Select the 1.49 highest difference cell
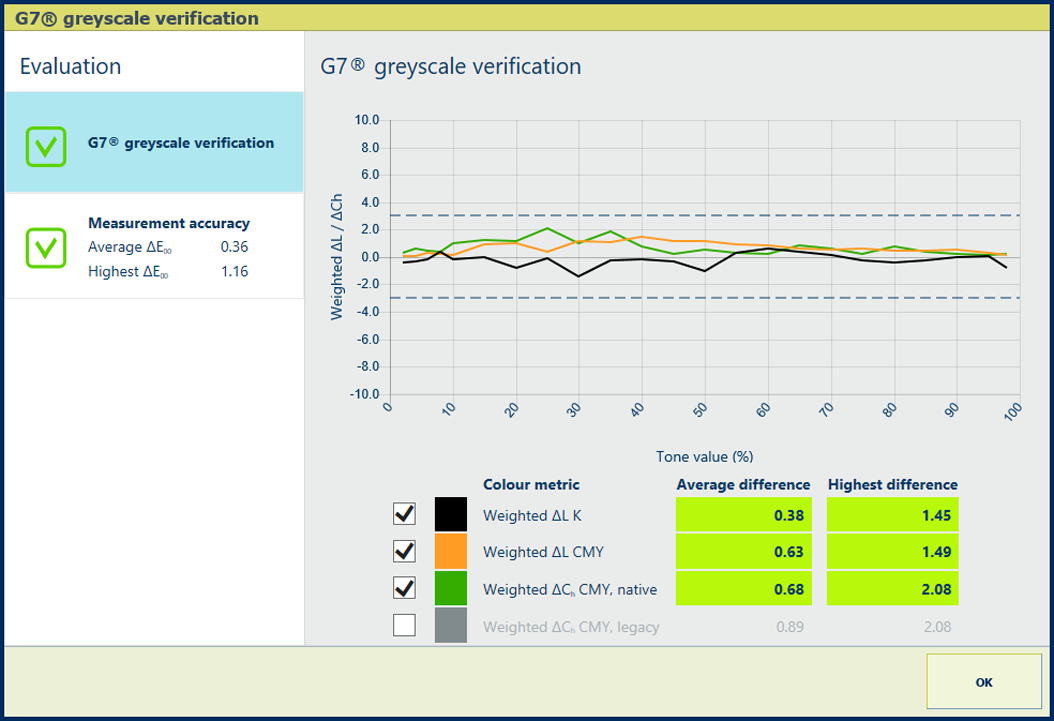Image resolution: width=1054 pixels, height=721 pixels. click(892, 552)
